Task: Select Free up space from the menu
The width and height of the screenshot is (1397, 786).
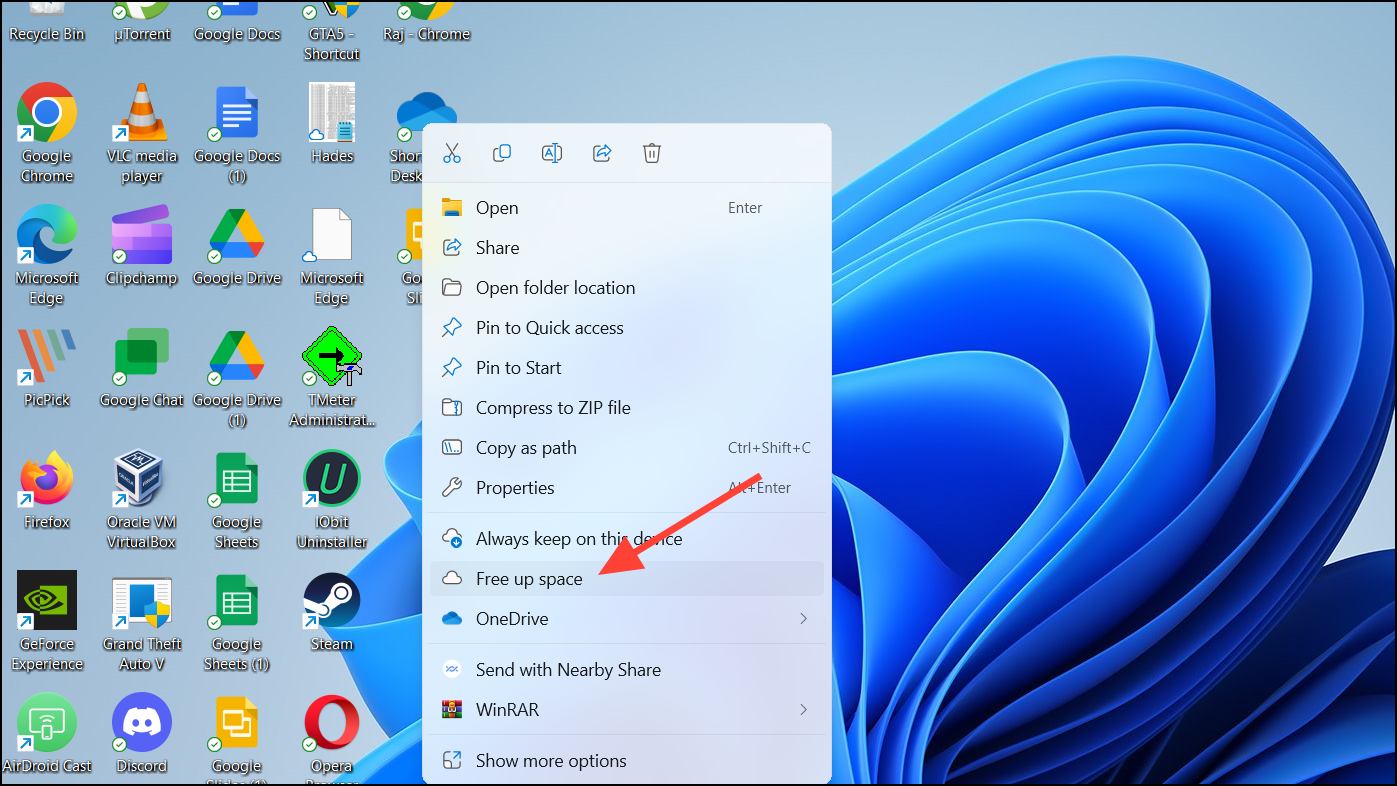Action: pos(530,578)
